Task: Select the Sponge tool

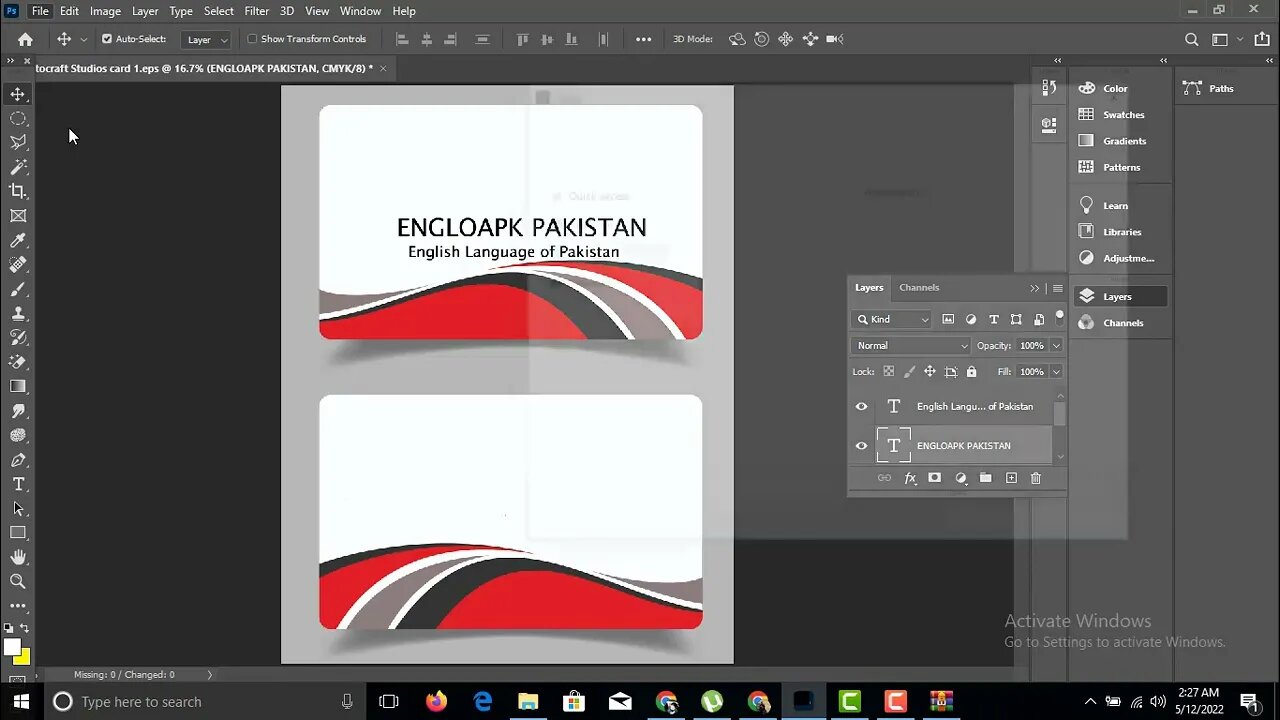Action: 18,435
